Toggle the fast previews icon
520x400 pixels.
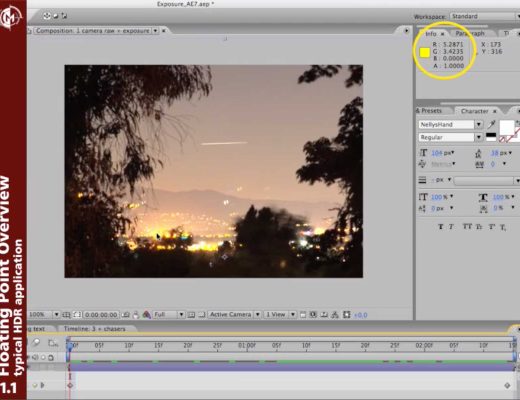coord(313,315)
